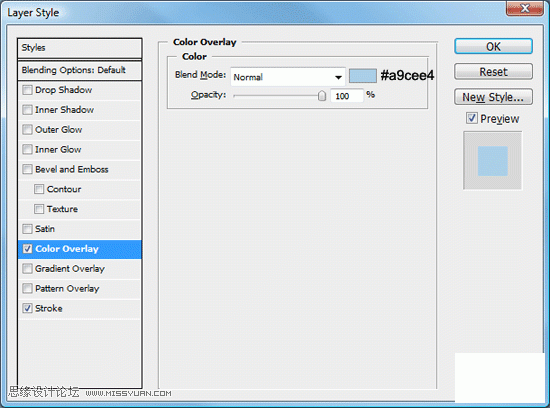The height and width of the screenshot is (408, 550).
Task: Select the Satin label
Action: pyautogui.click(x=45, y=229)
